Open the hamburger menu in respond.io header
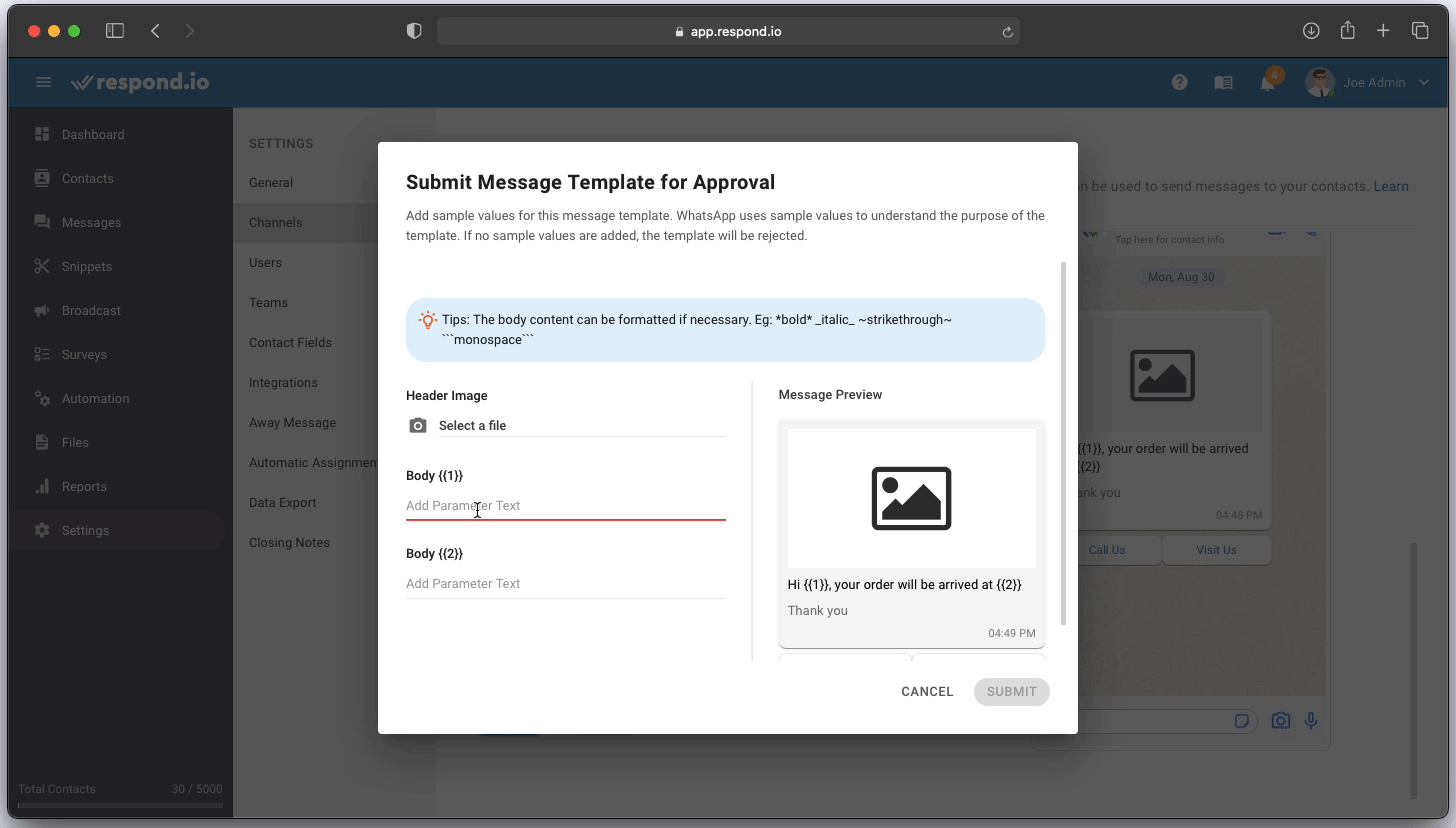This screenshot has height=828, width=1456. click(43, 82)
